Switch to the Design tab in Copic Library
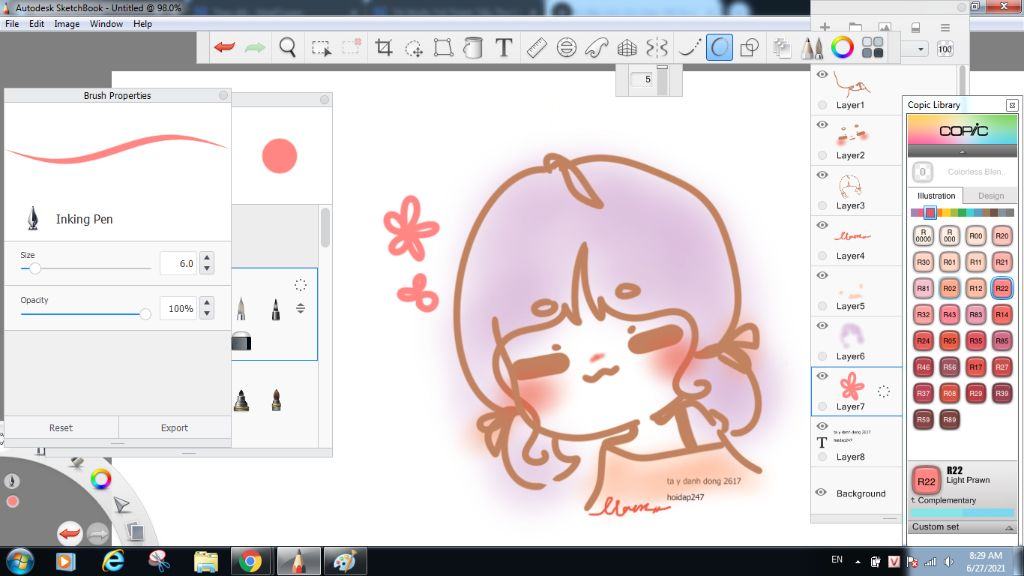This screenshot has height=576, width=1024. [x=991, y=196]
